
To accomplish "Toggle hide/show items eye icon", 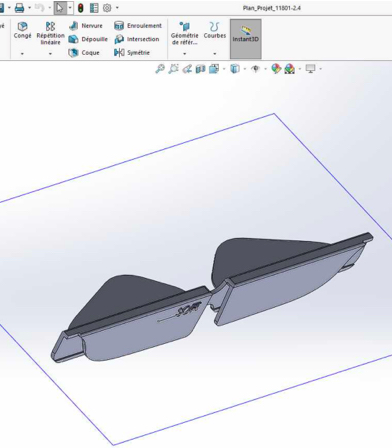I will pos(256,69).
